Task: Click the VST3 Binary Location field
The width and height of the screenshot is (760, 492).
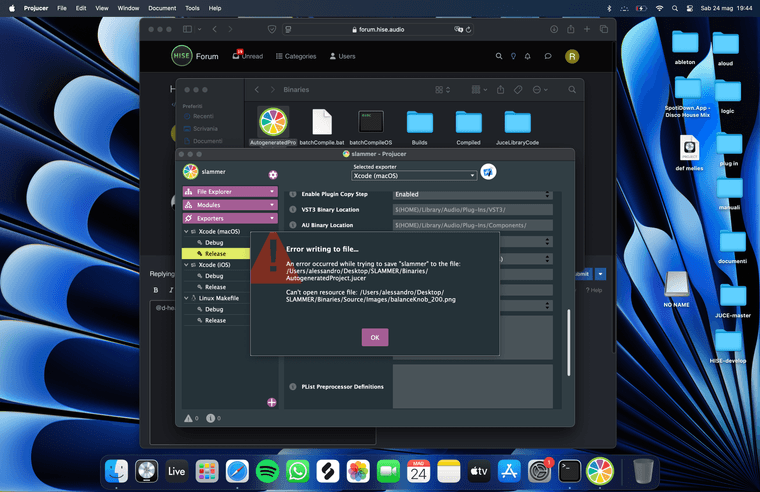Action: click(473, 210)
